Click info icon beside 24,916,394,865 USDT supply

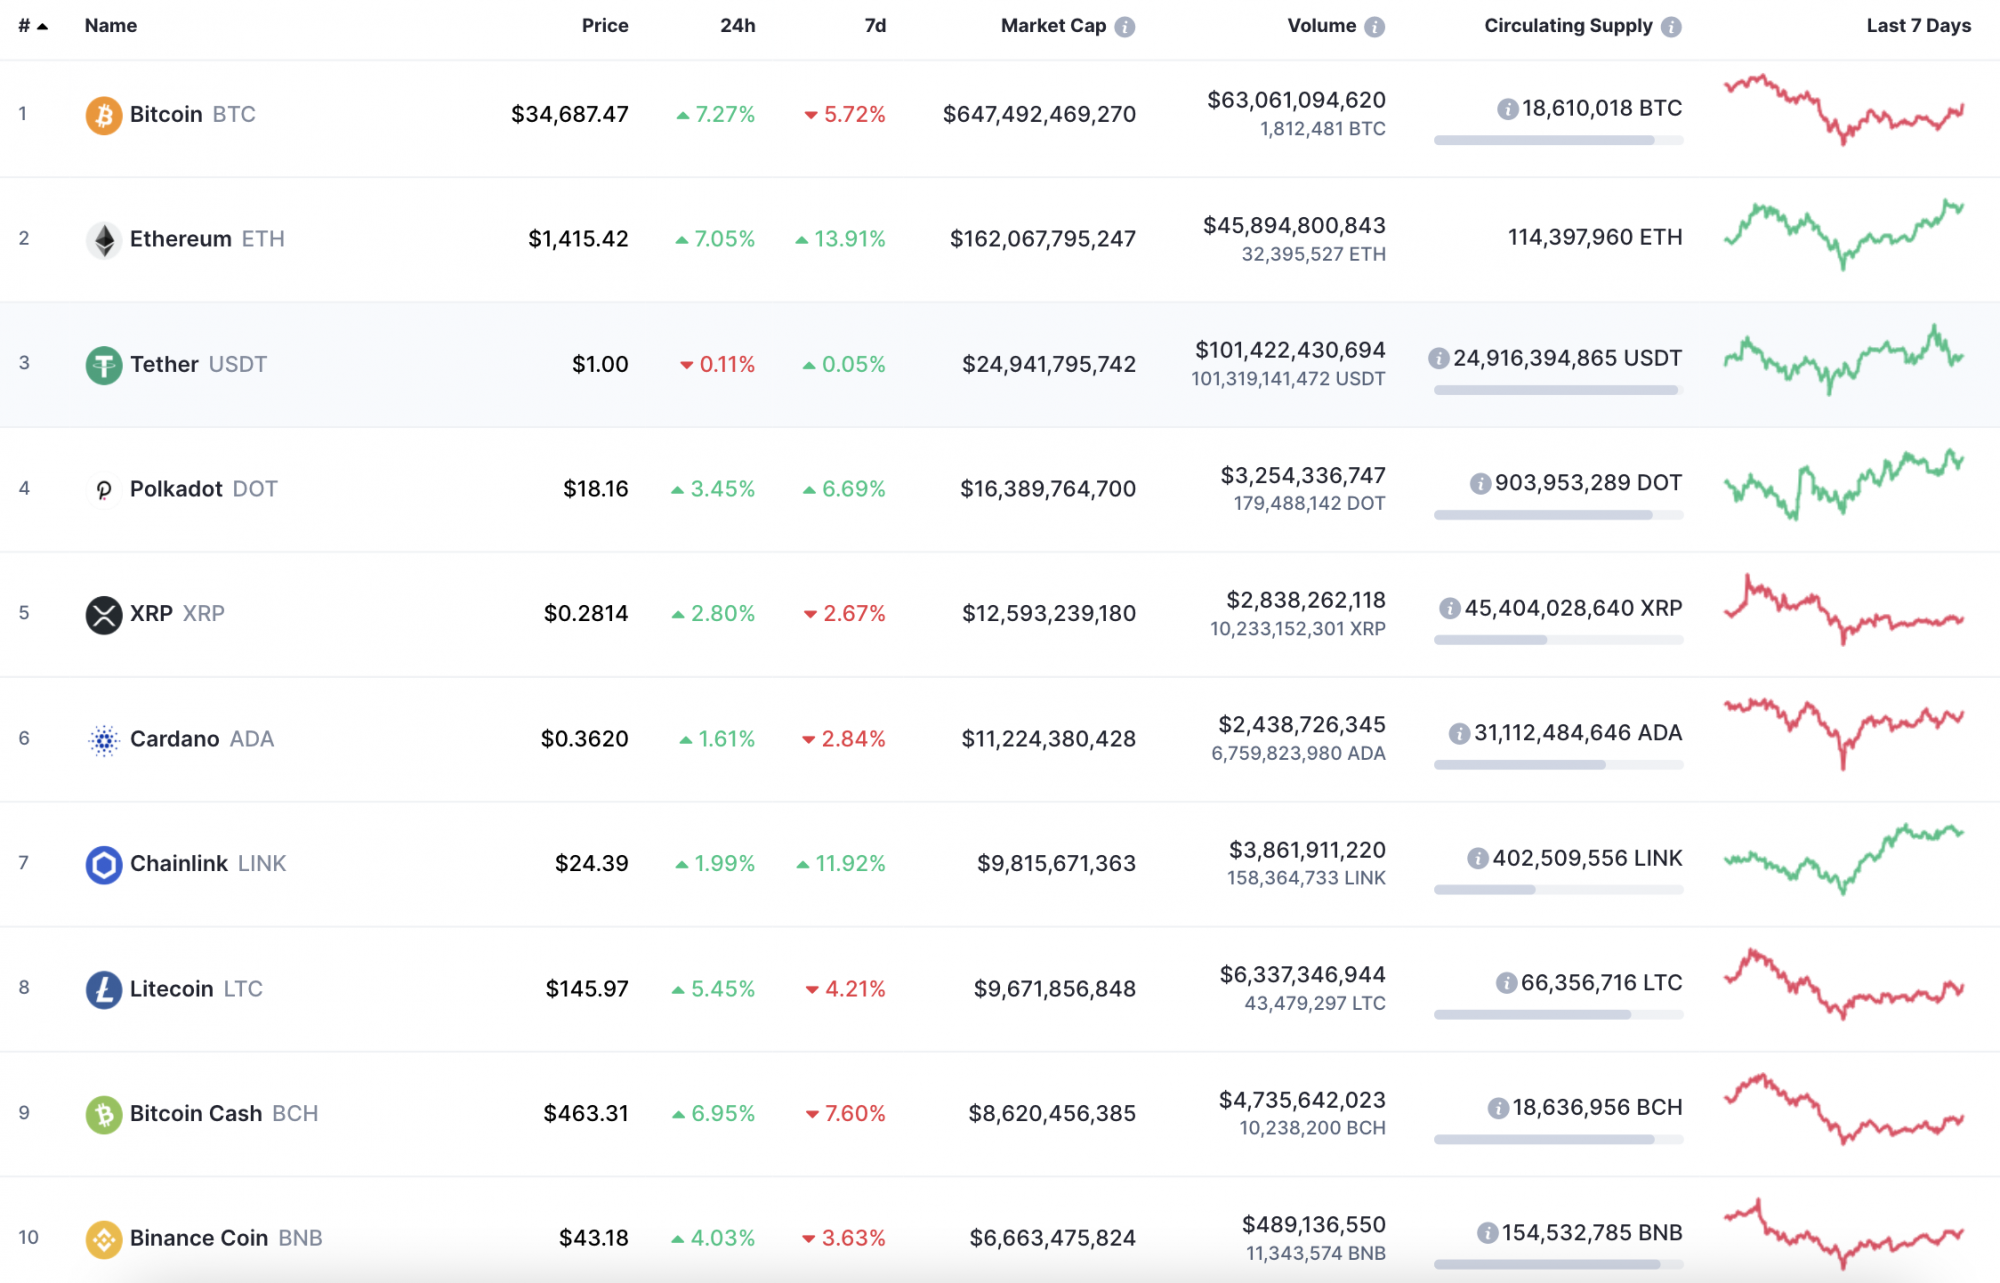pyautogui.click(x=1438, y=358)
